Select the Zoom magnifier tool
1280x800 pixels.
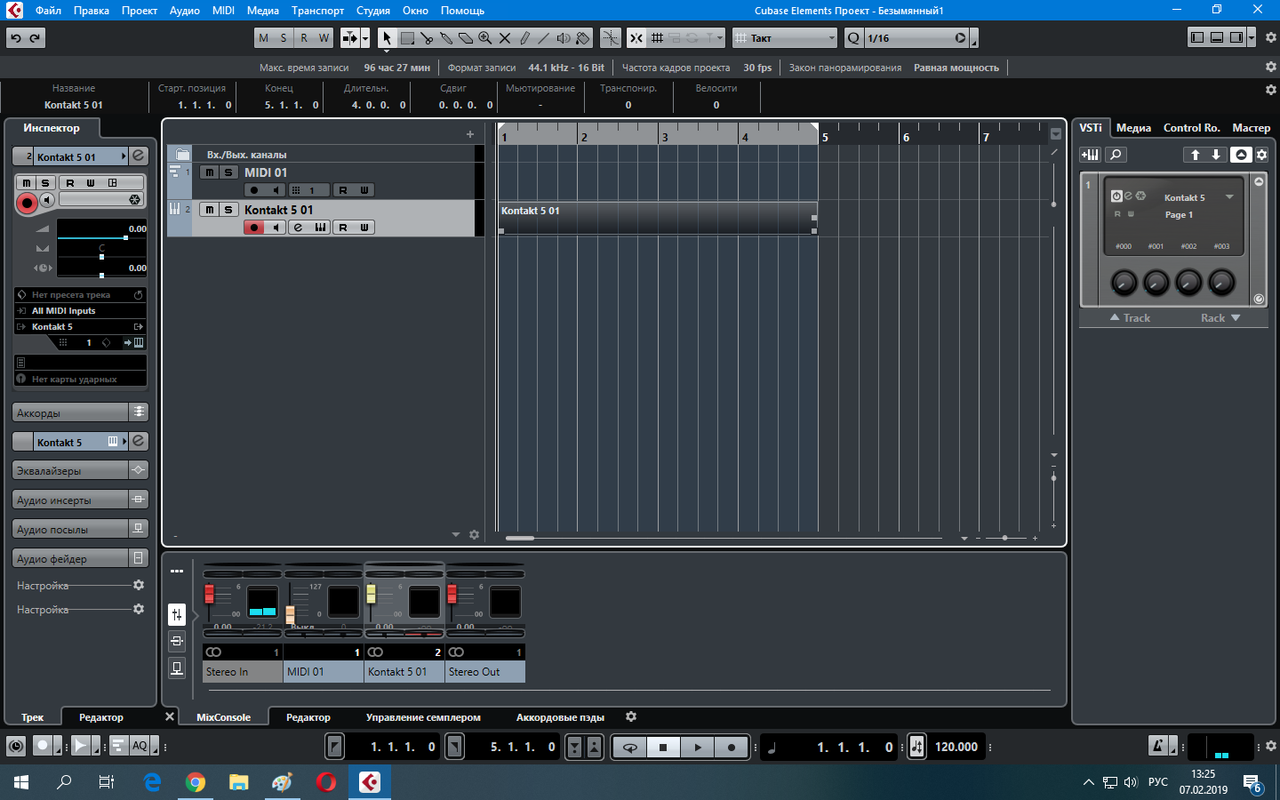(485, 38)
